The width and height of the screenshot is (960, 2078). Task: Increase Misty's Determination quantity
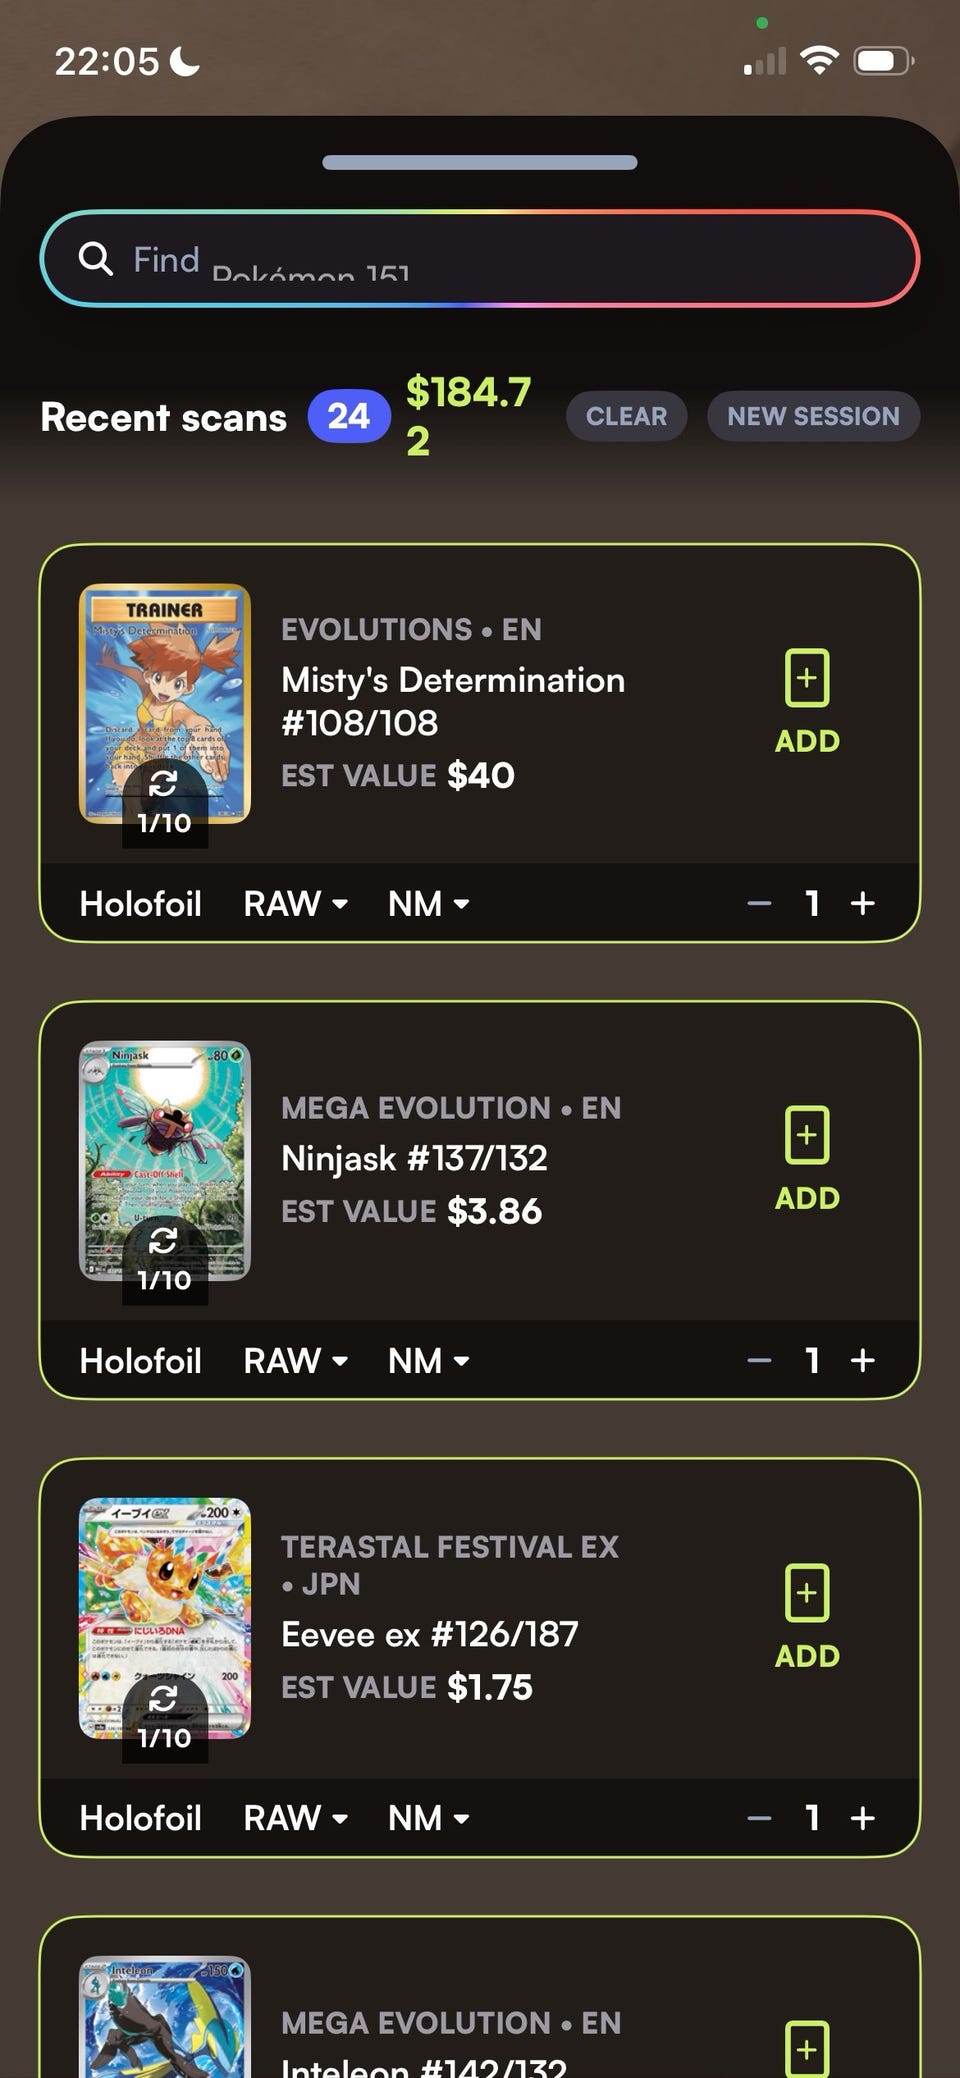pos(863,903)
